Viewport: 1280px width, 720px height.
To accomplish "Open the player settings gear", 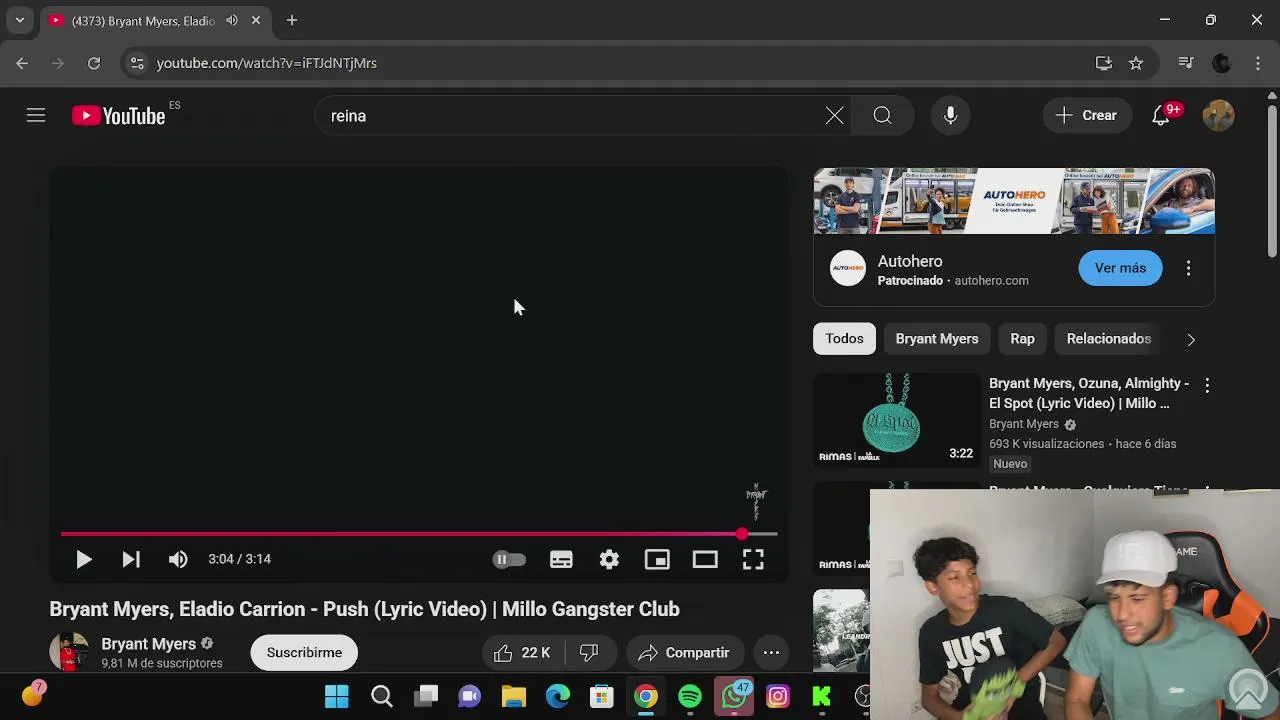I will (x=609, y=560).
